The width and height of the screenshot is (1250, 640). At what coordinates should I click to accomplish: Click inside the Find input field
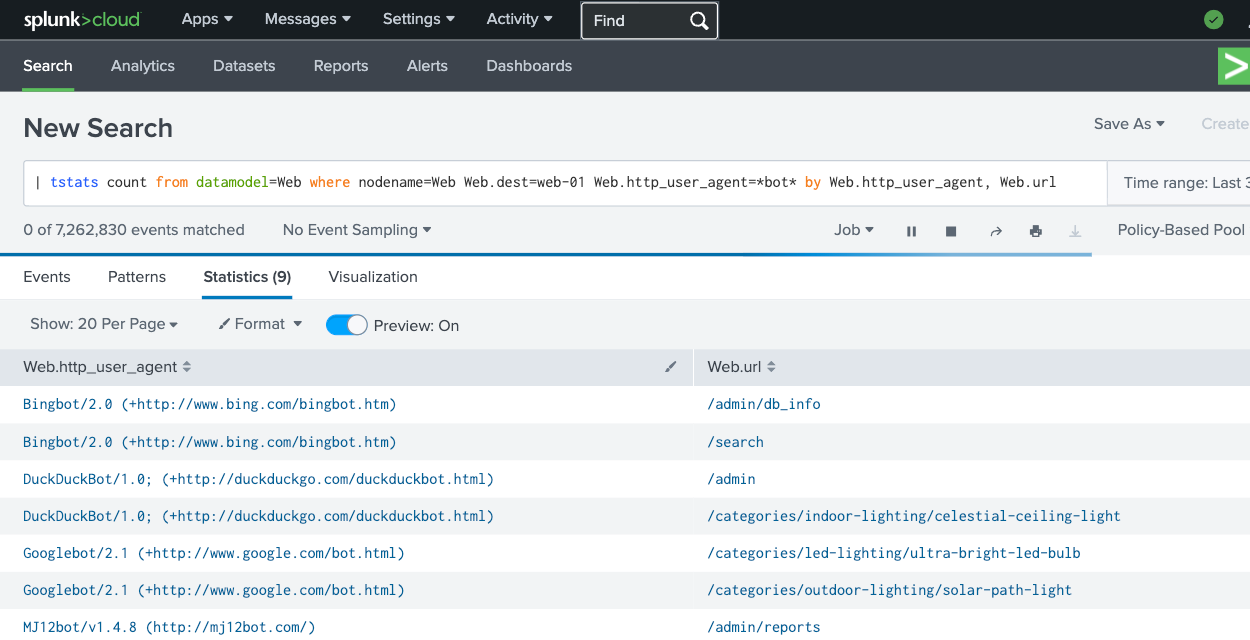[630, 20]
